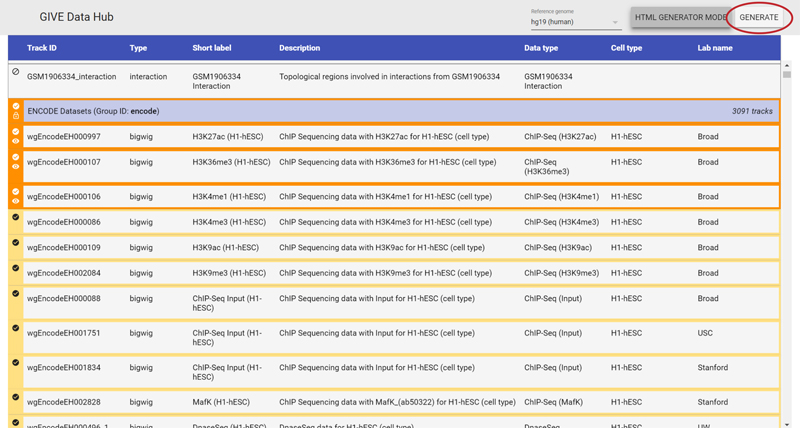Toggle the check icon for wgEncodeEH000109
Screen dimensions: 800x428
(16, 242)
